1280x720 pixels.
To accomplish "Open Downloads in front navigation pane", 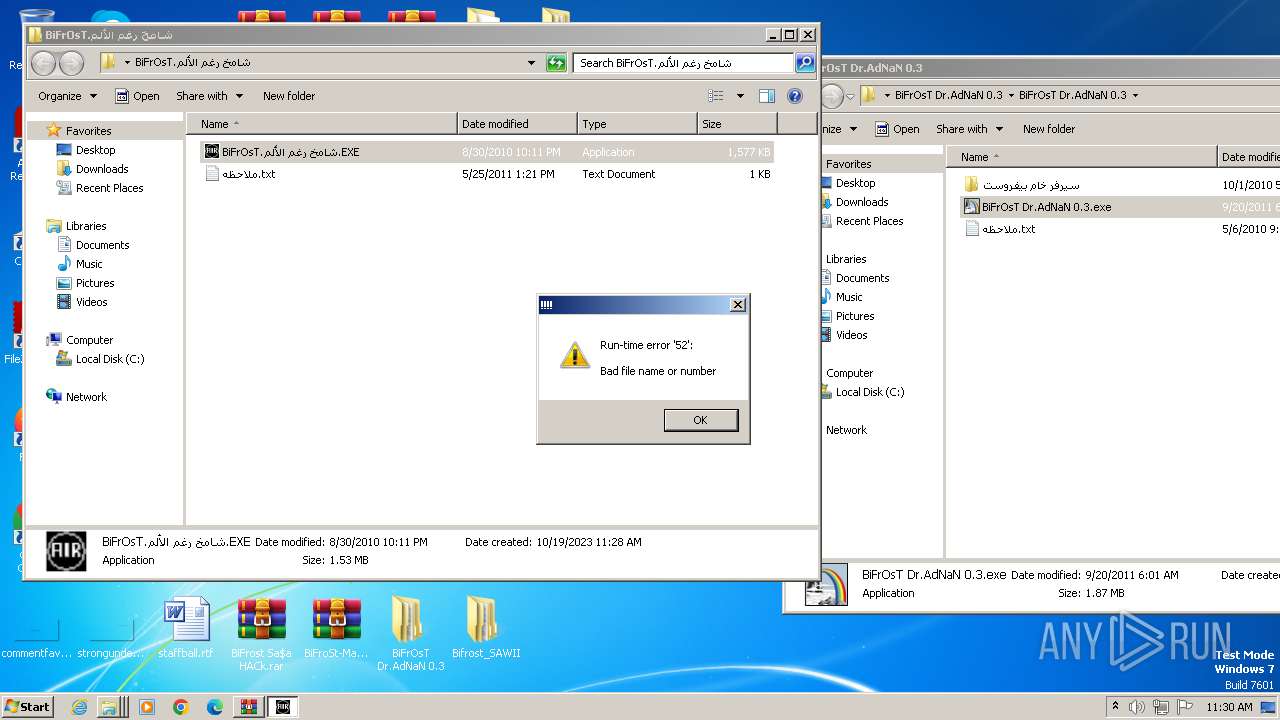I will pyautogui.click(x=102, y=169).
